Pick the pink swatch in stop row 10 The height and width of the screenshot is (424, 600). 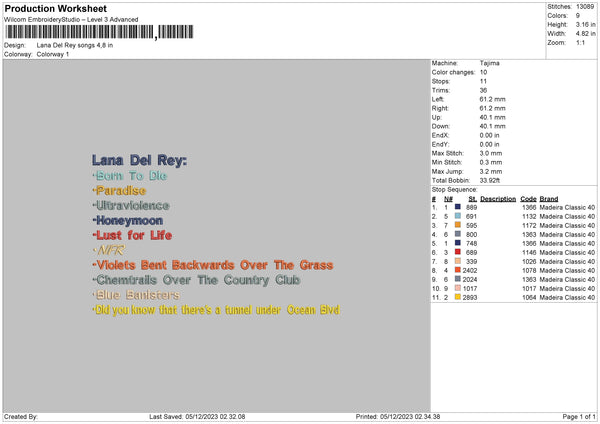tap(458, 288)
